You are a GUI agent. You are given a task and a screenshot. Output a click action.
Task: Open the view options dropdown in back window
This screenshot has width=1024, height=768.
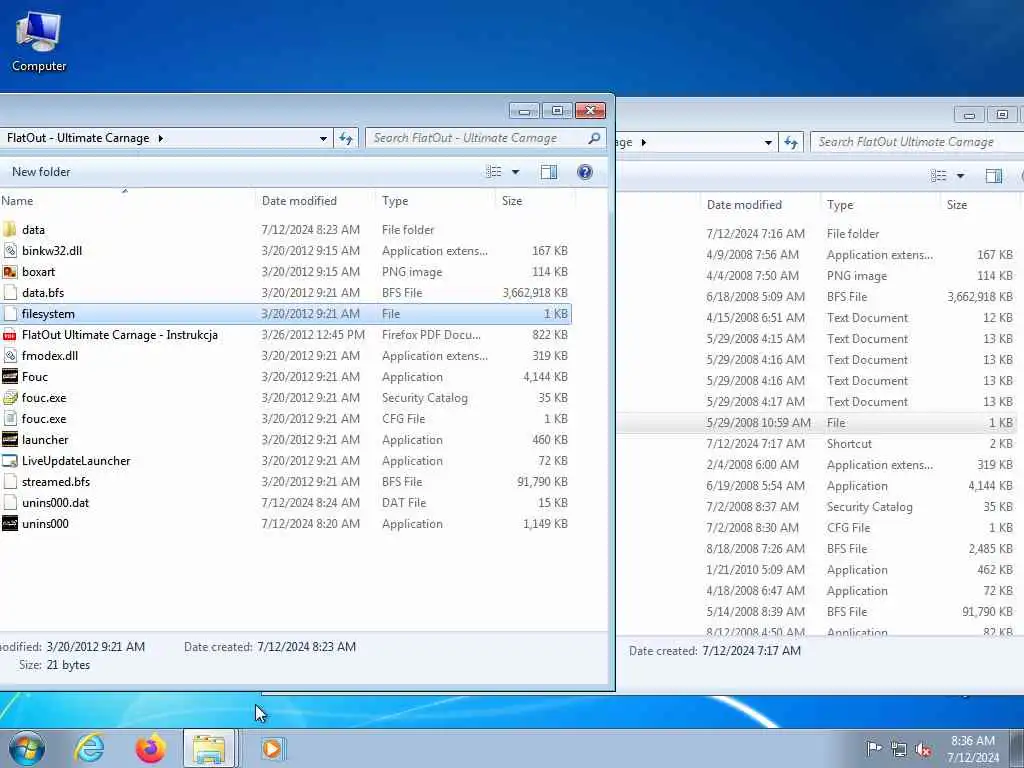[960, 176]
